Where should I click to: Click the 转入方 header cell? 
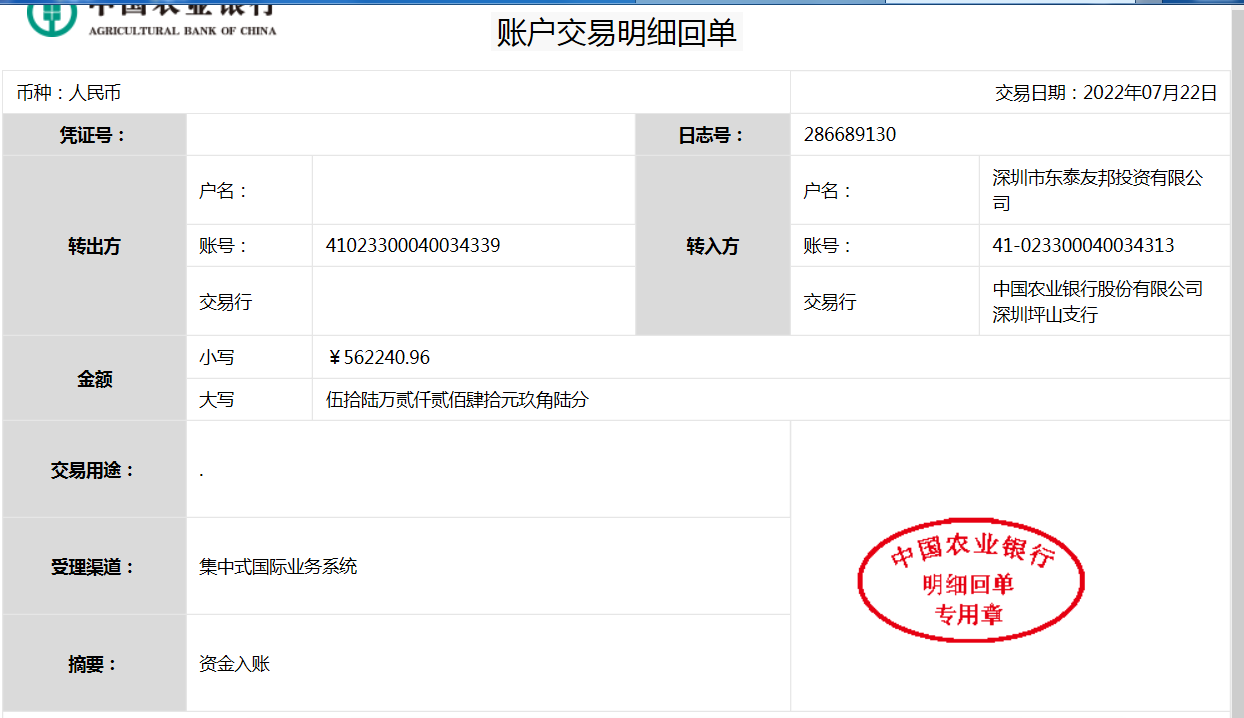pyautogui.click(x=712, y=246)
